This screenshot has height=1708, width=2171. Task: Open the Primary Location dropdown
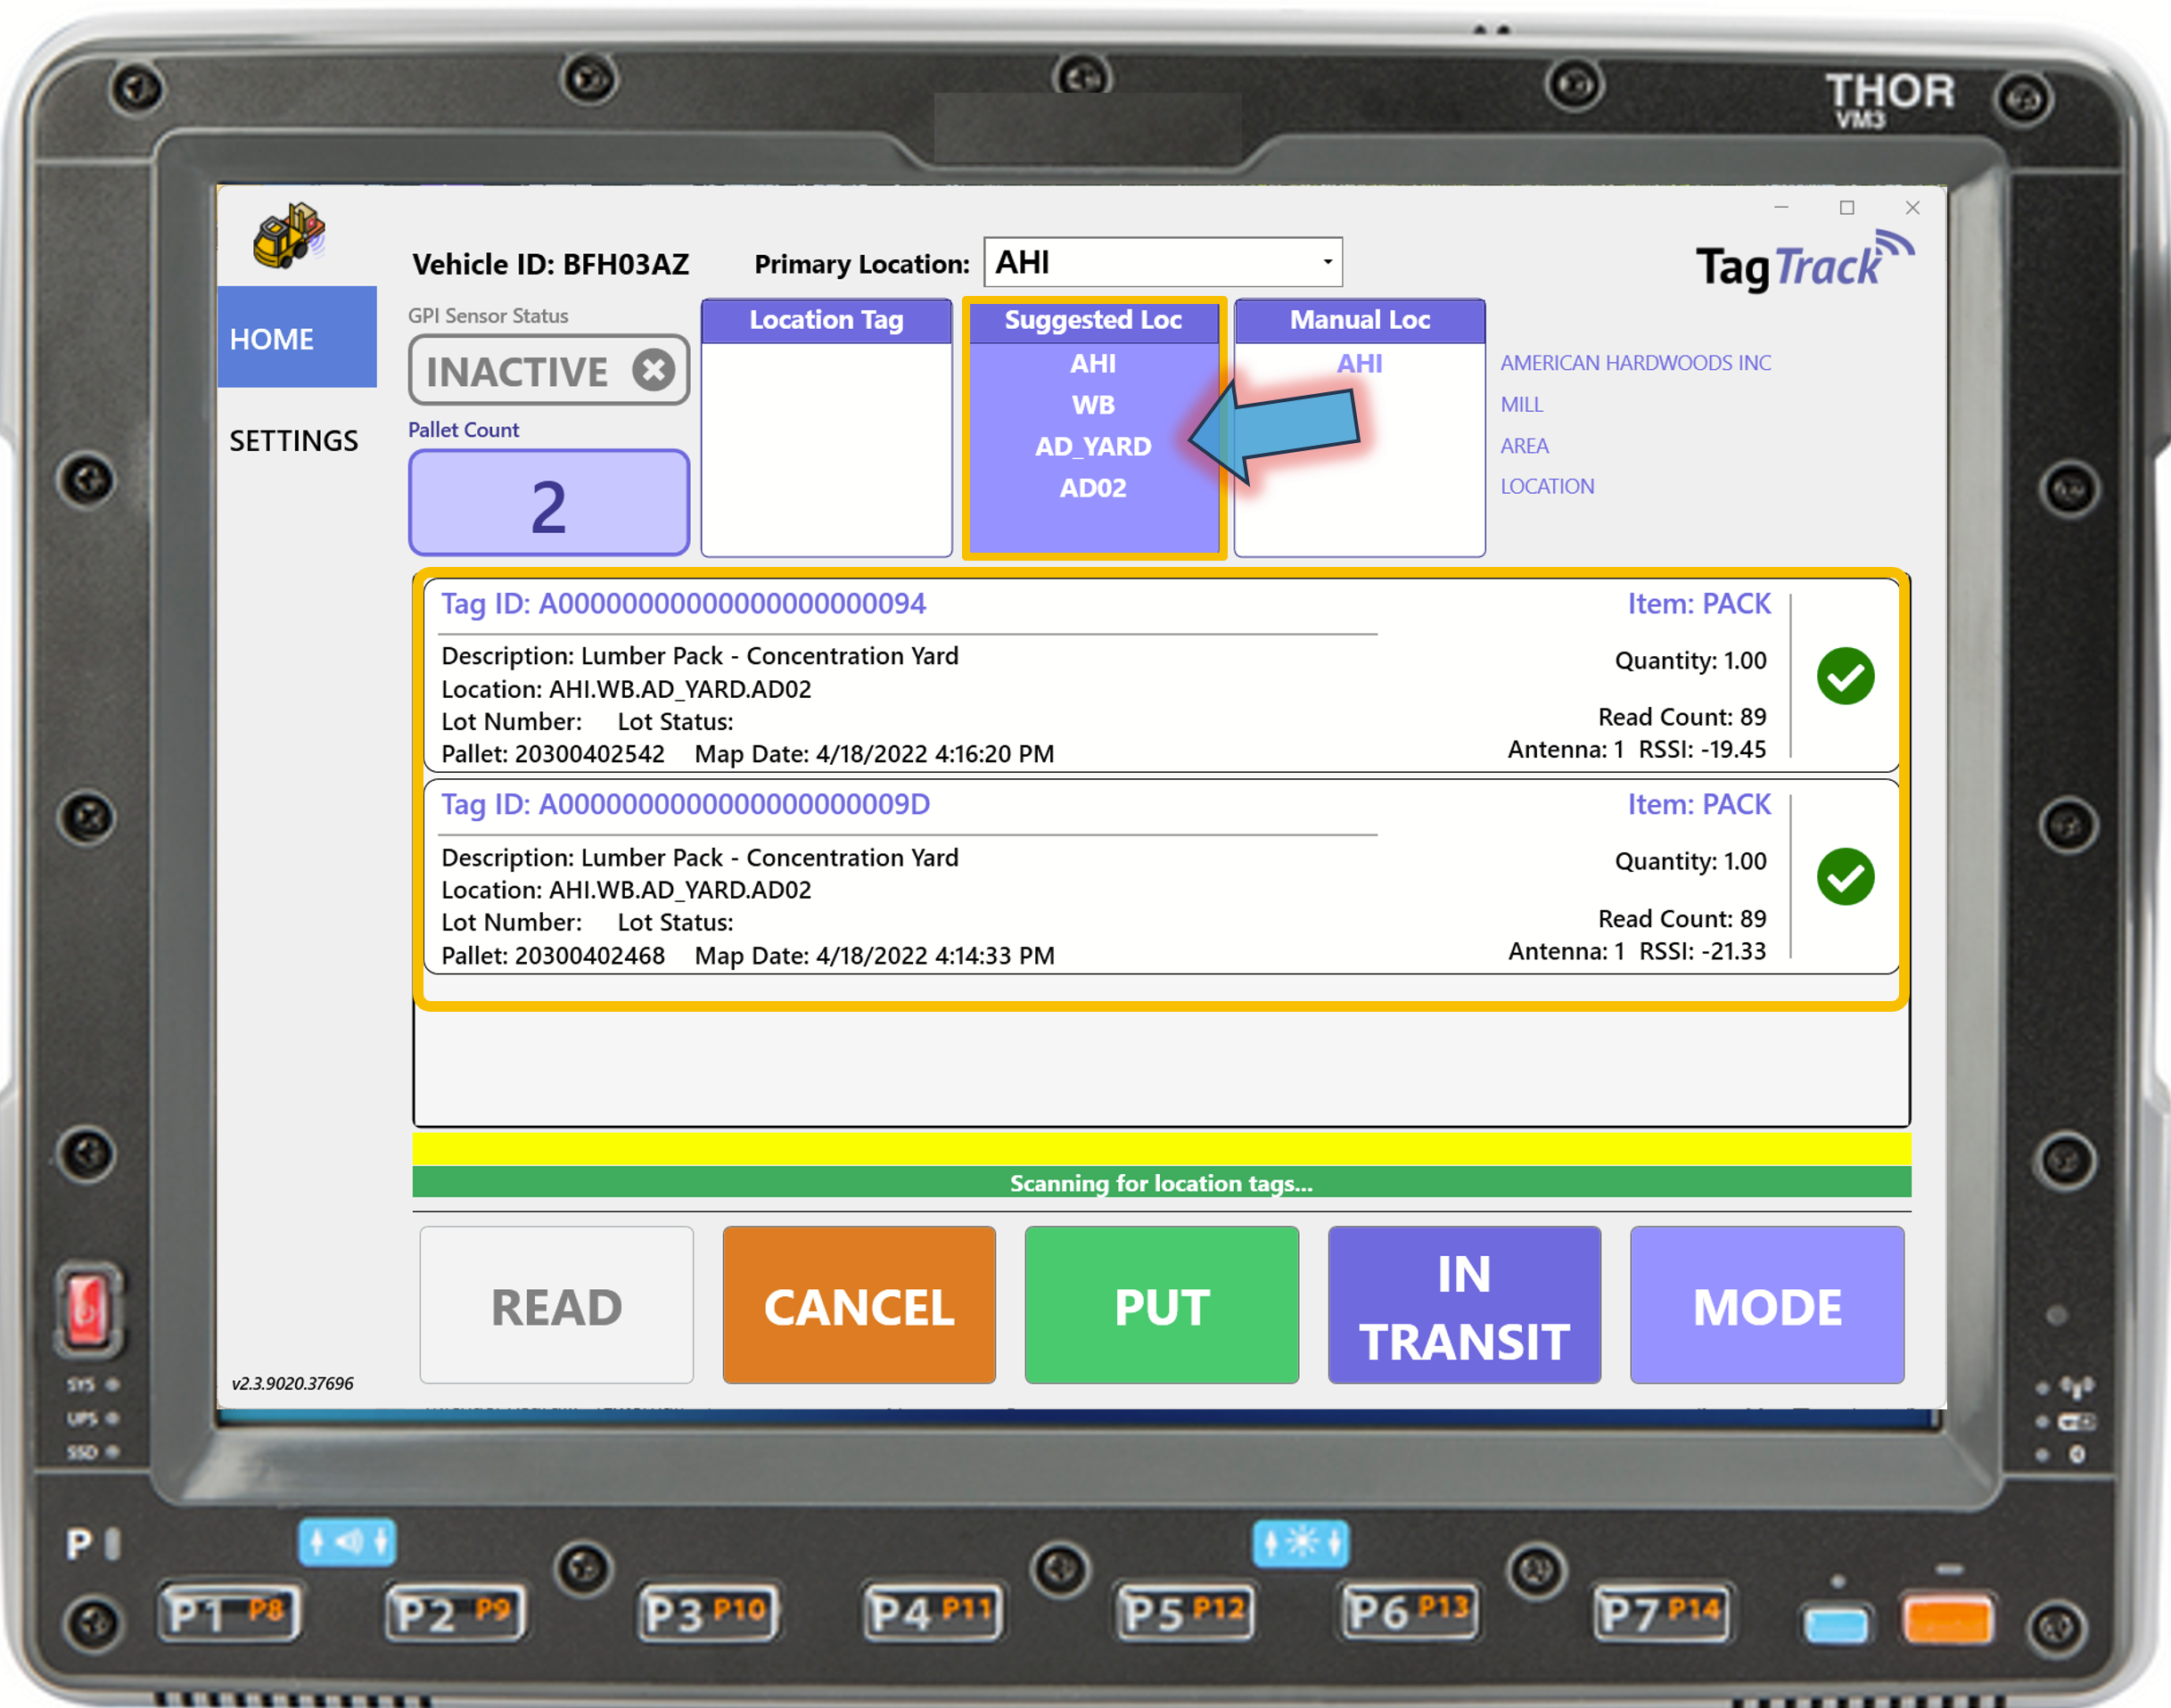[1327, 262]
